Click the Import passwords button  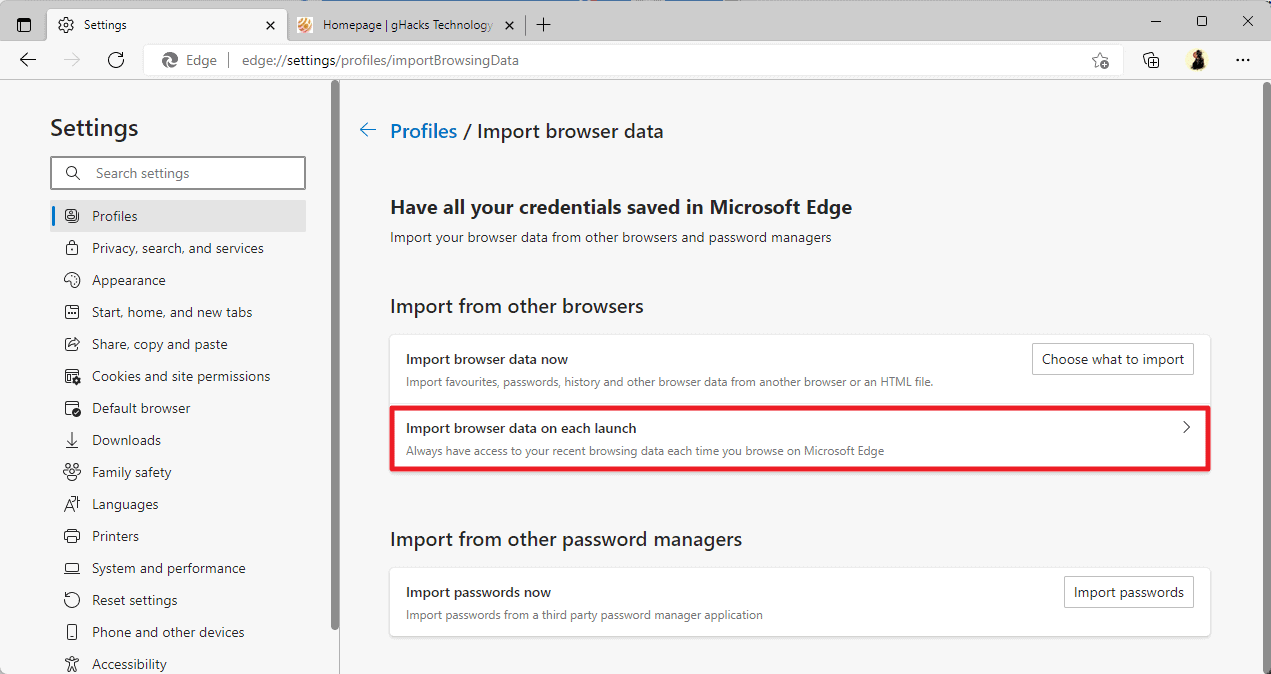point(1128,592)
